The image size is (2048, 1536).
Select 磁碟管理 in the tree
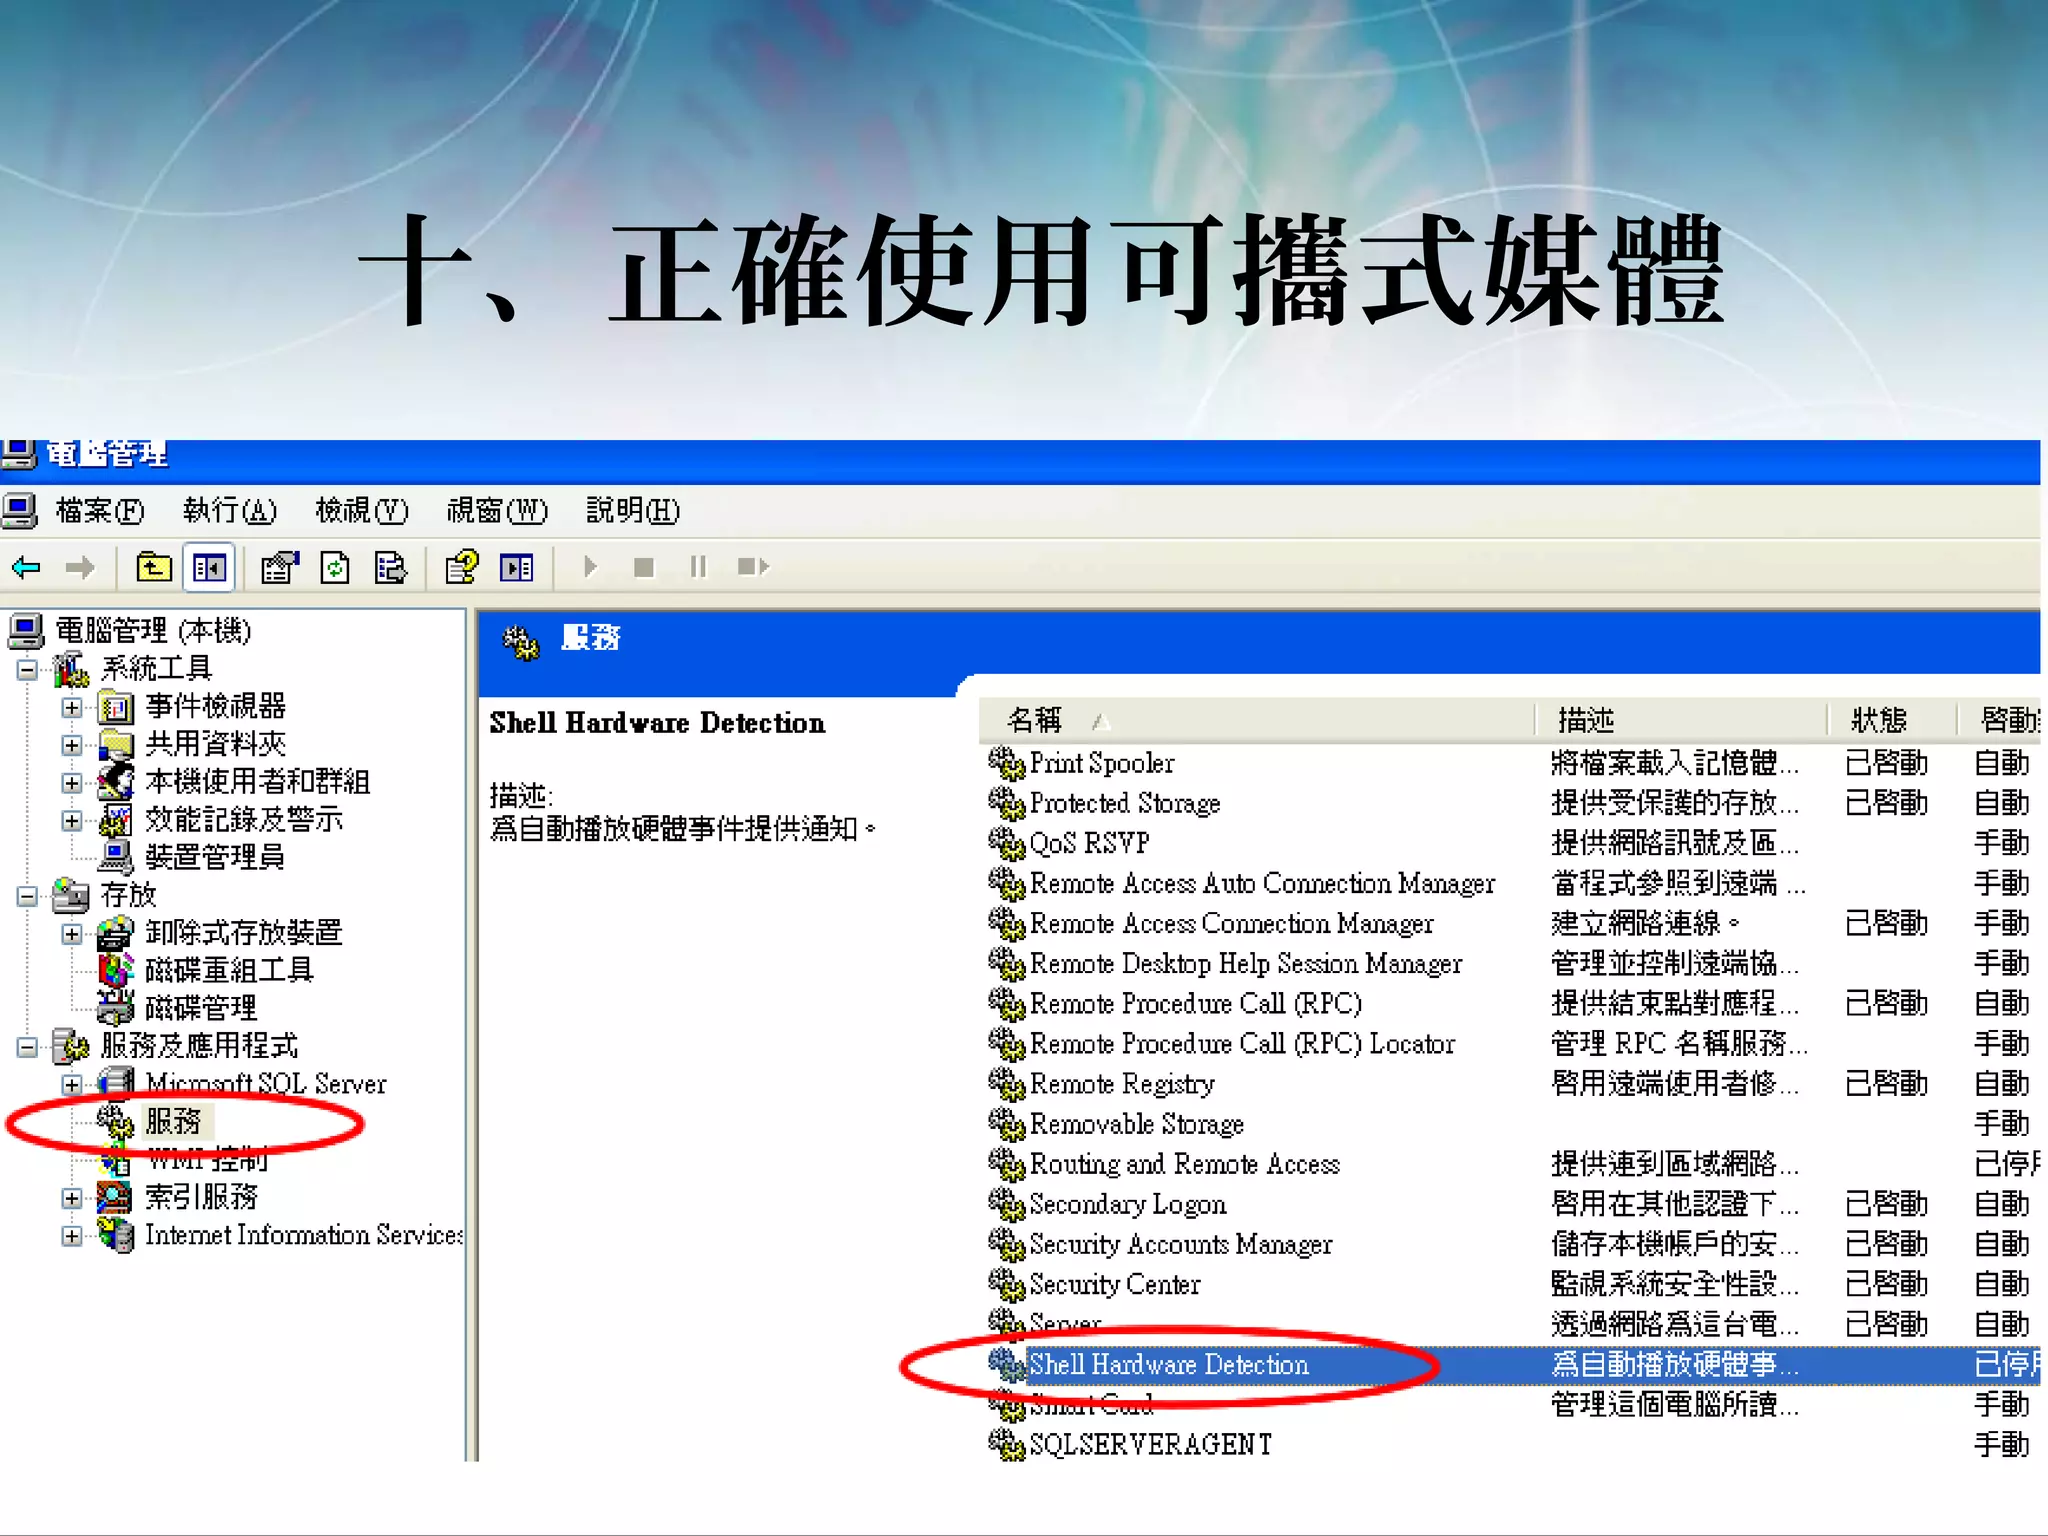click(201, 1008)
